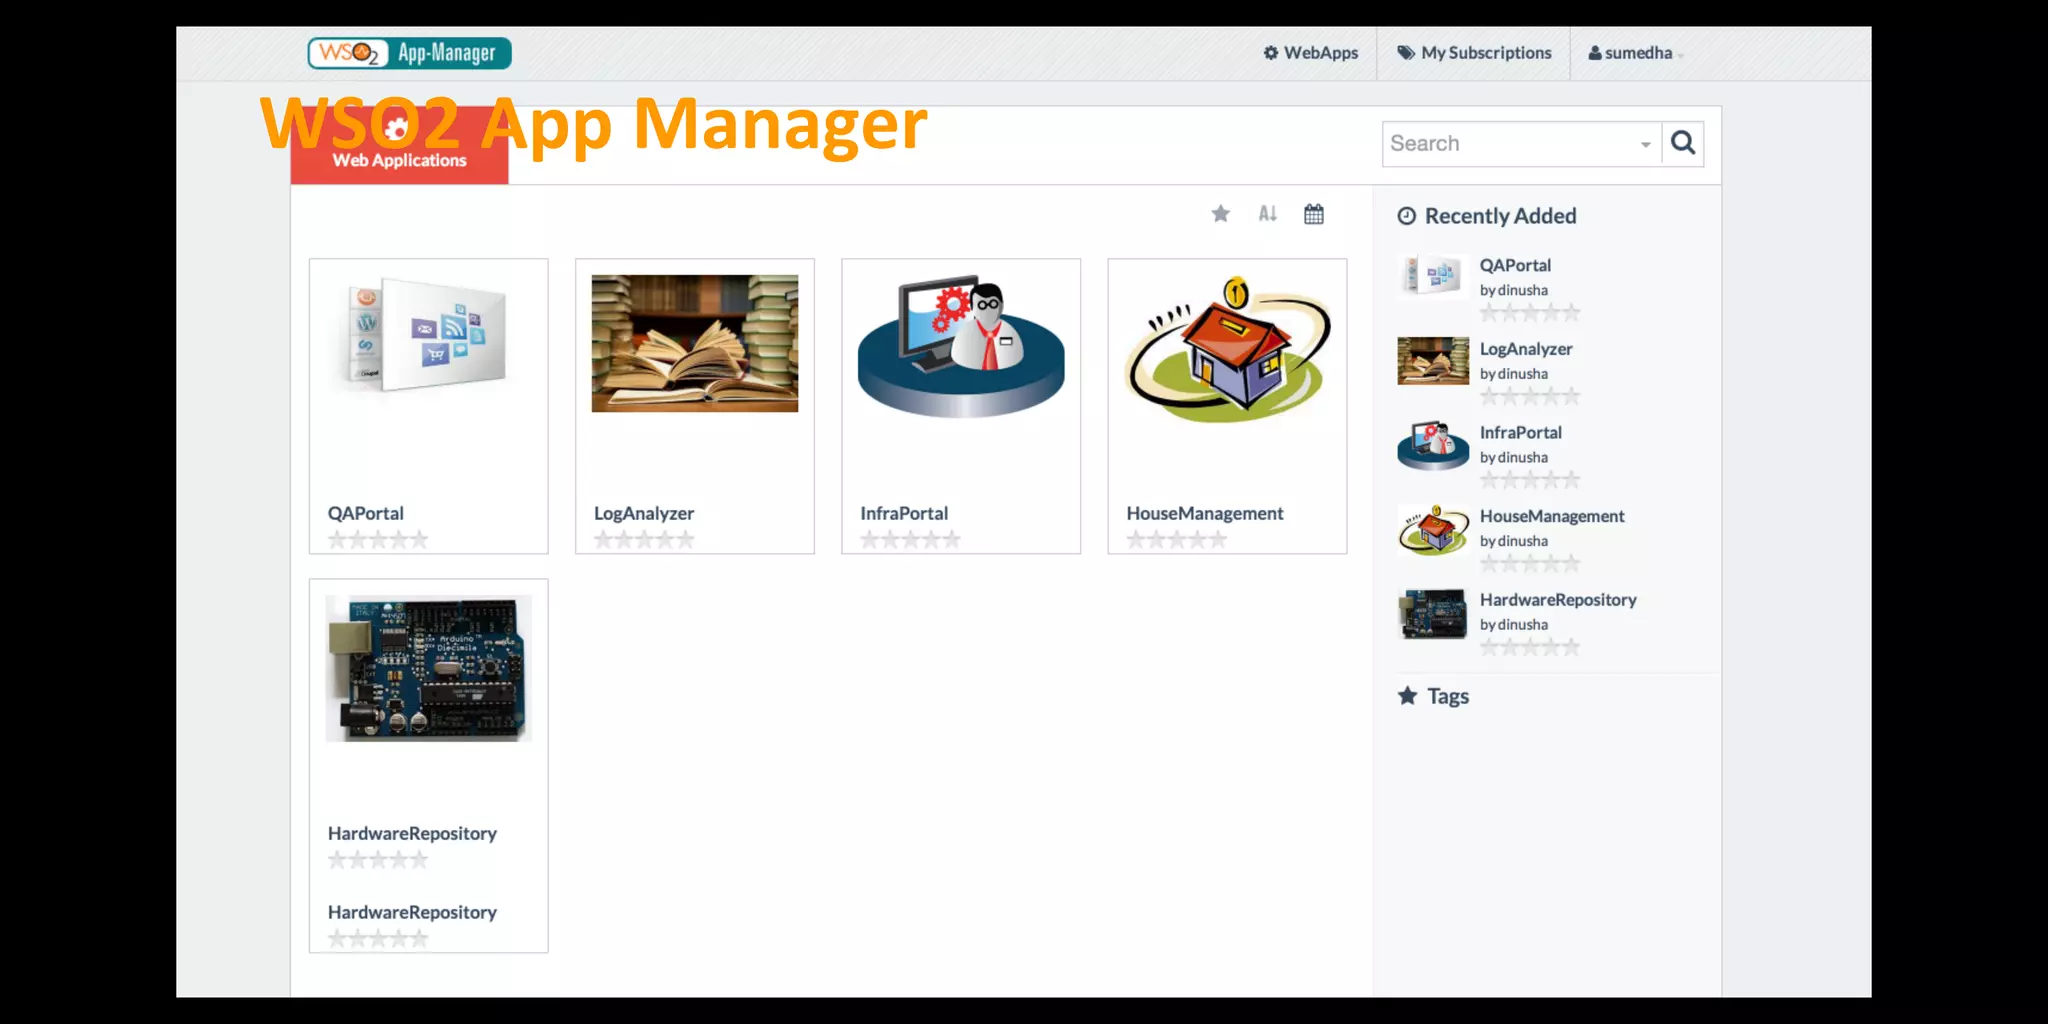
Task: Open the QAPortal app thumbnail
Action: point(428,335)
